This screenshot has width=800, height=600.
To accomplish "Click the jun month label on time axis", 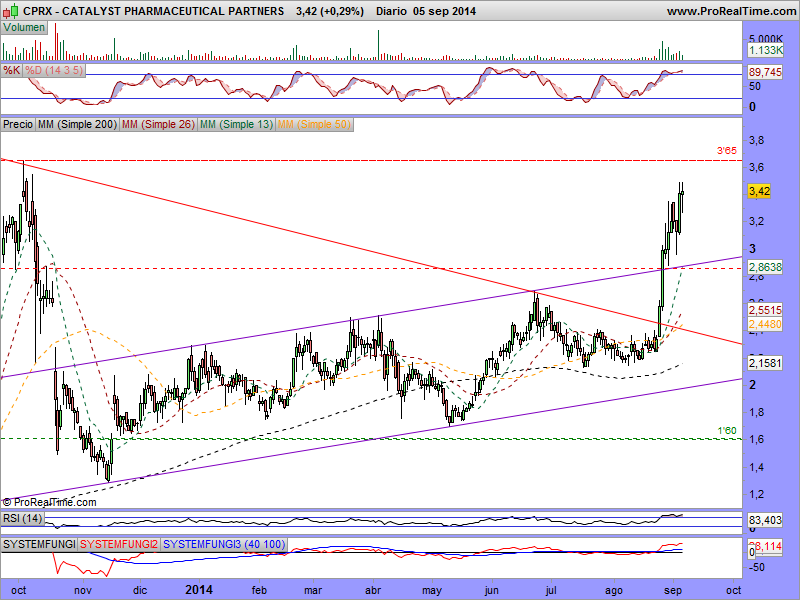I will pyautogui.click(x=491, y=590).
